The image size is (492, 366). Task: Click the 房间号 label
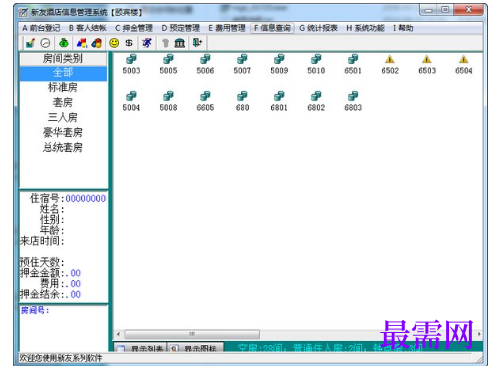35,310
